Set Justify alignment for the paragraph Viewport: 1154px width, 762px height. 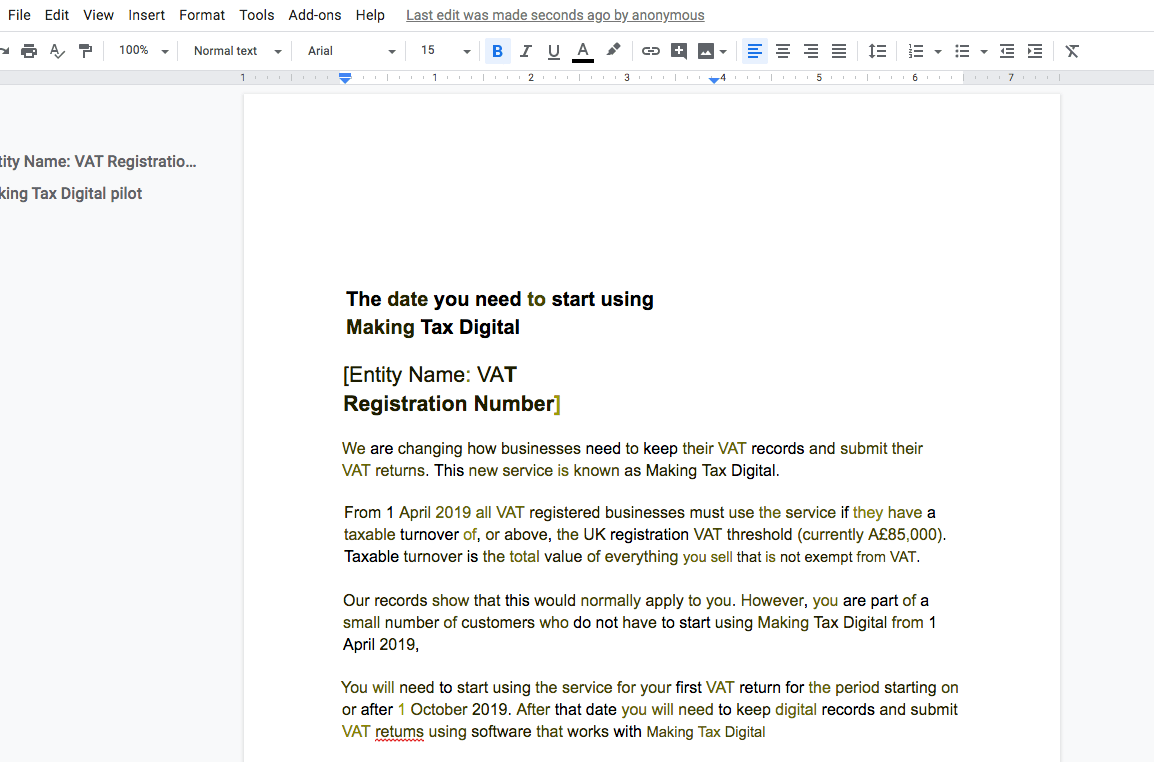[x=839, y=51]
